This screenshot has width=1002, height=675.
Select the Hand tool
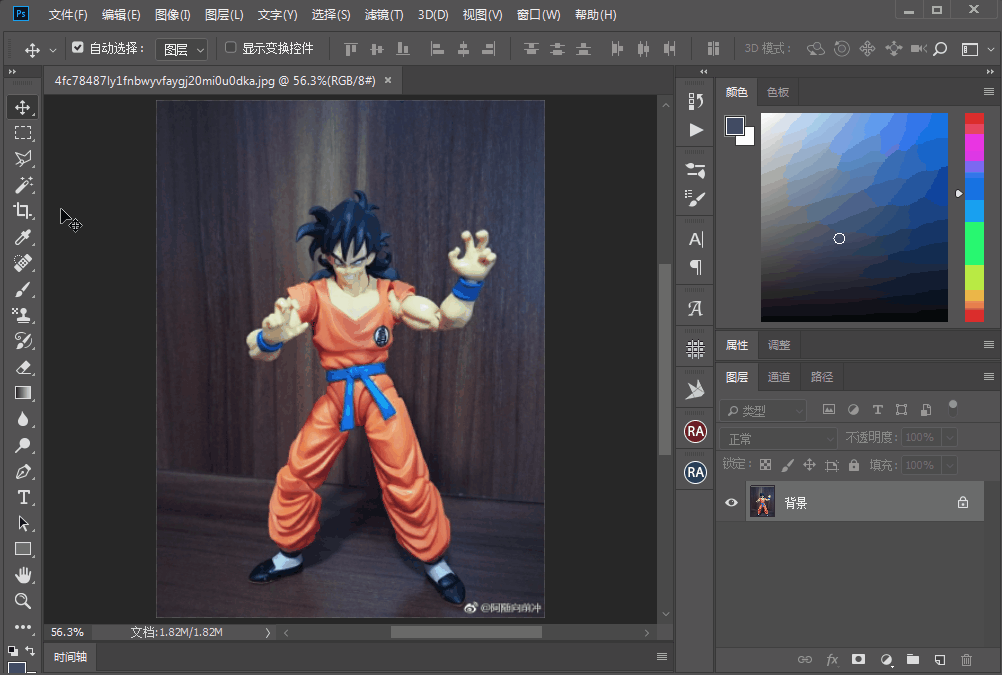coord(23,575)
